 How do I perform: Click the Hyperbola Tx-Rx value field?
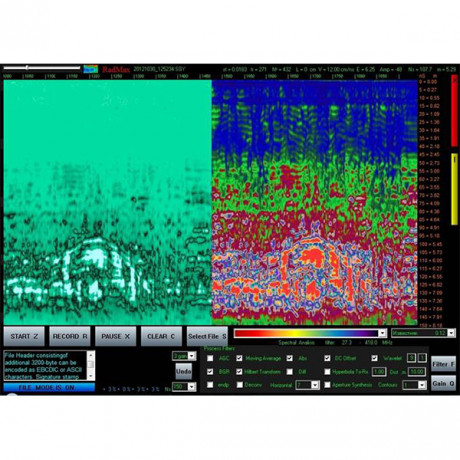pos(379,372)
